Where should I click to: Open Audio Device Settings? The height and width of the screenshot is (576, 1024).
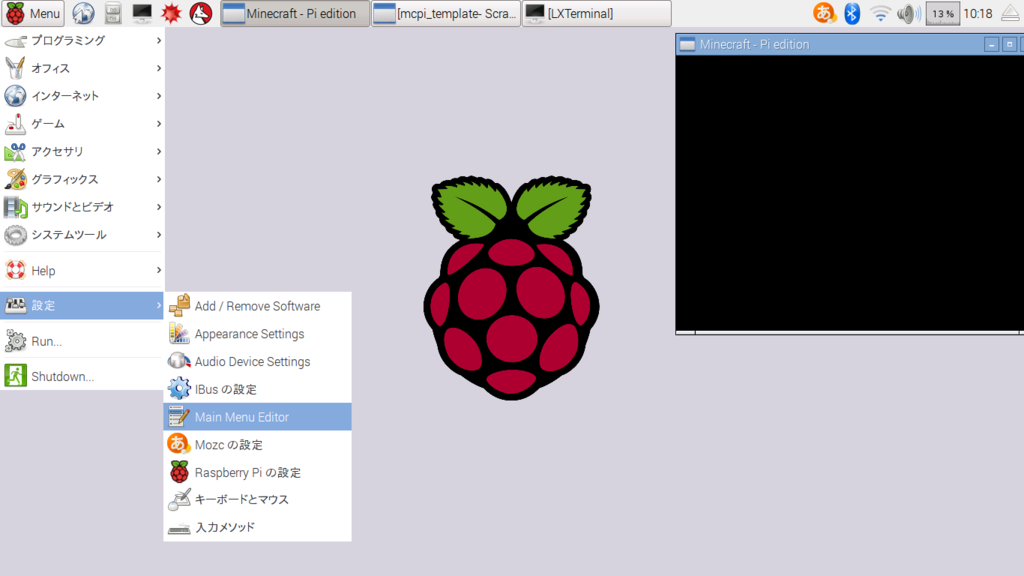tap(257, 362)
